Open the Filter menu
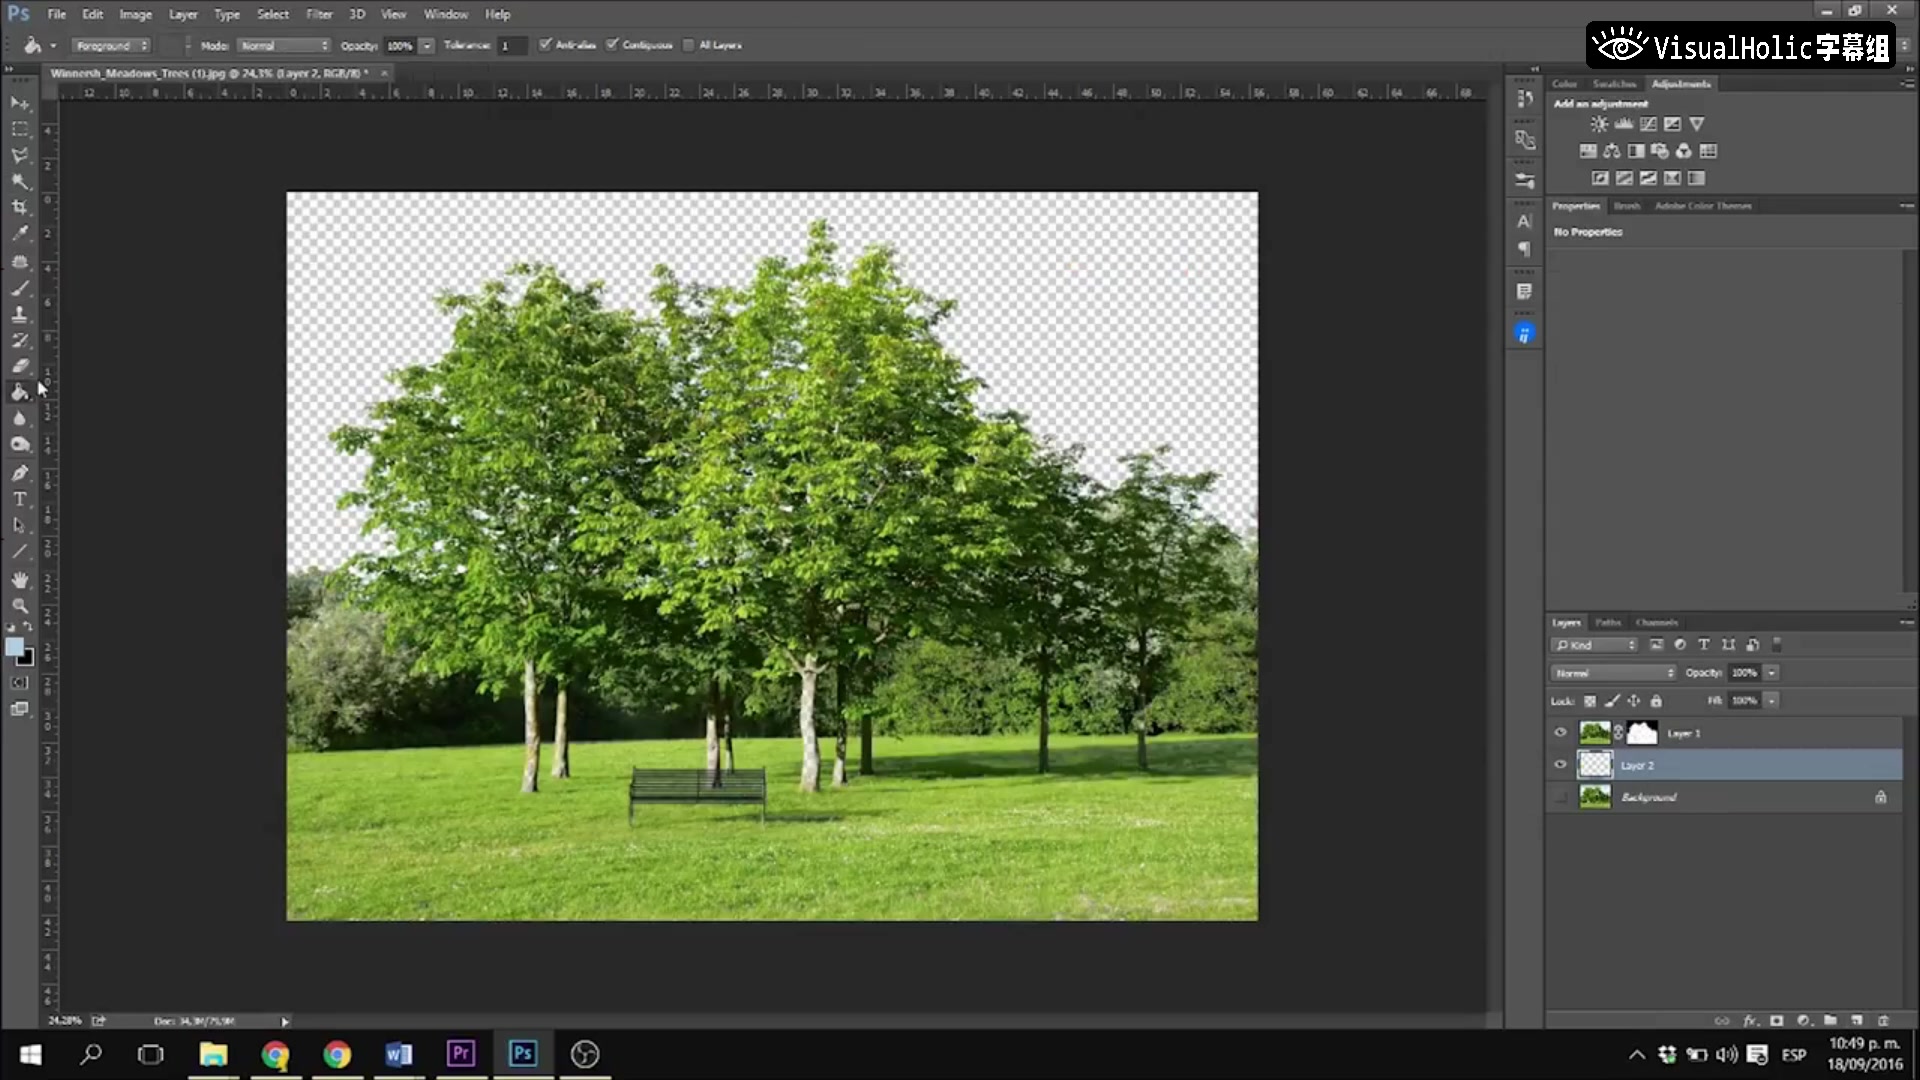 319,13
